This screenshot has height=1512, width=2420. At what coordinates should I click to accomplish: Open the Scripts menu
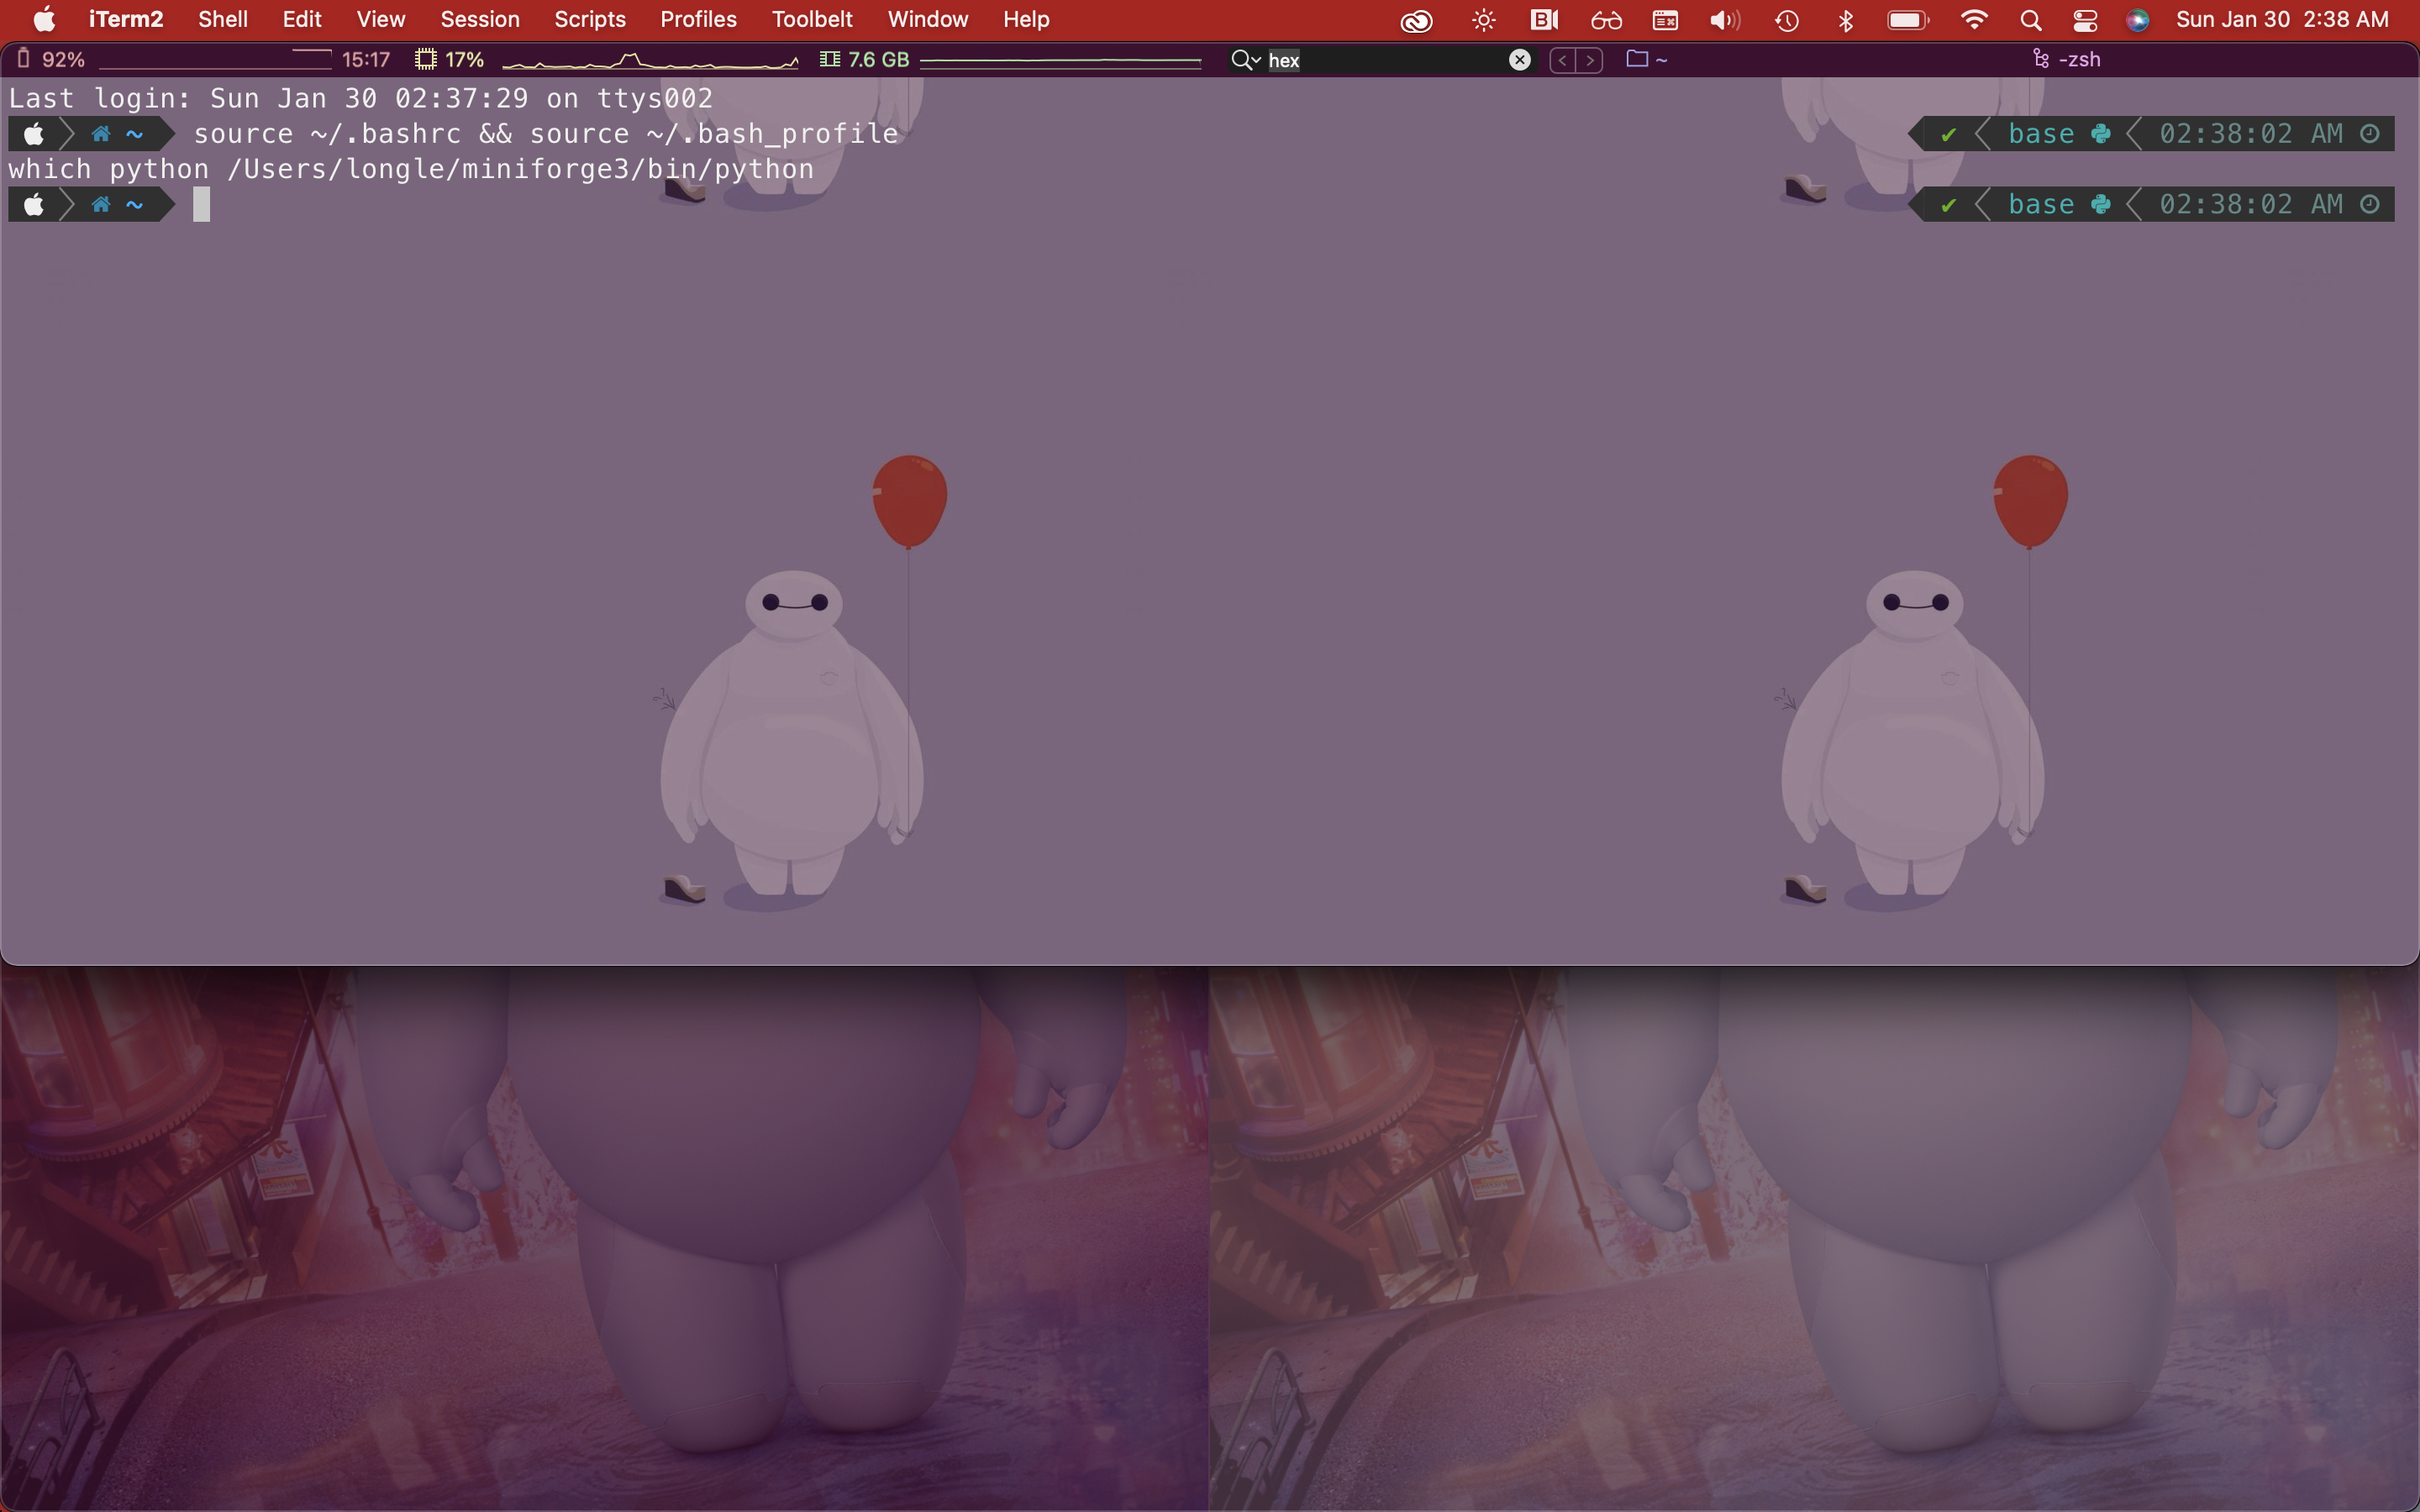pyautogui.click(x=589, y=19)
